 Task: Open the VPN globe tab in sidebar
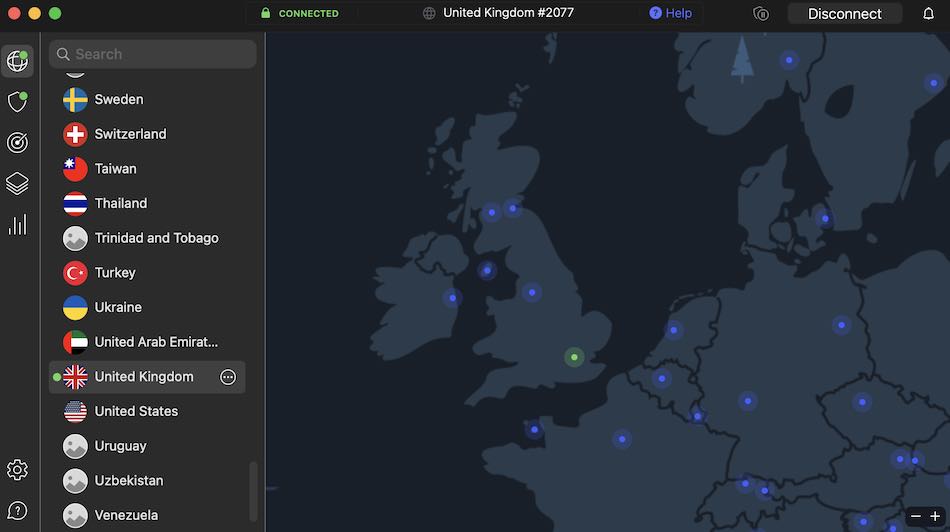(17, 61)
